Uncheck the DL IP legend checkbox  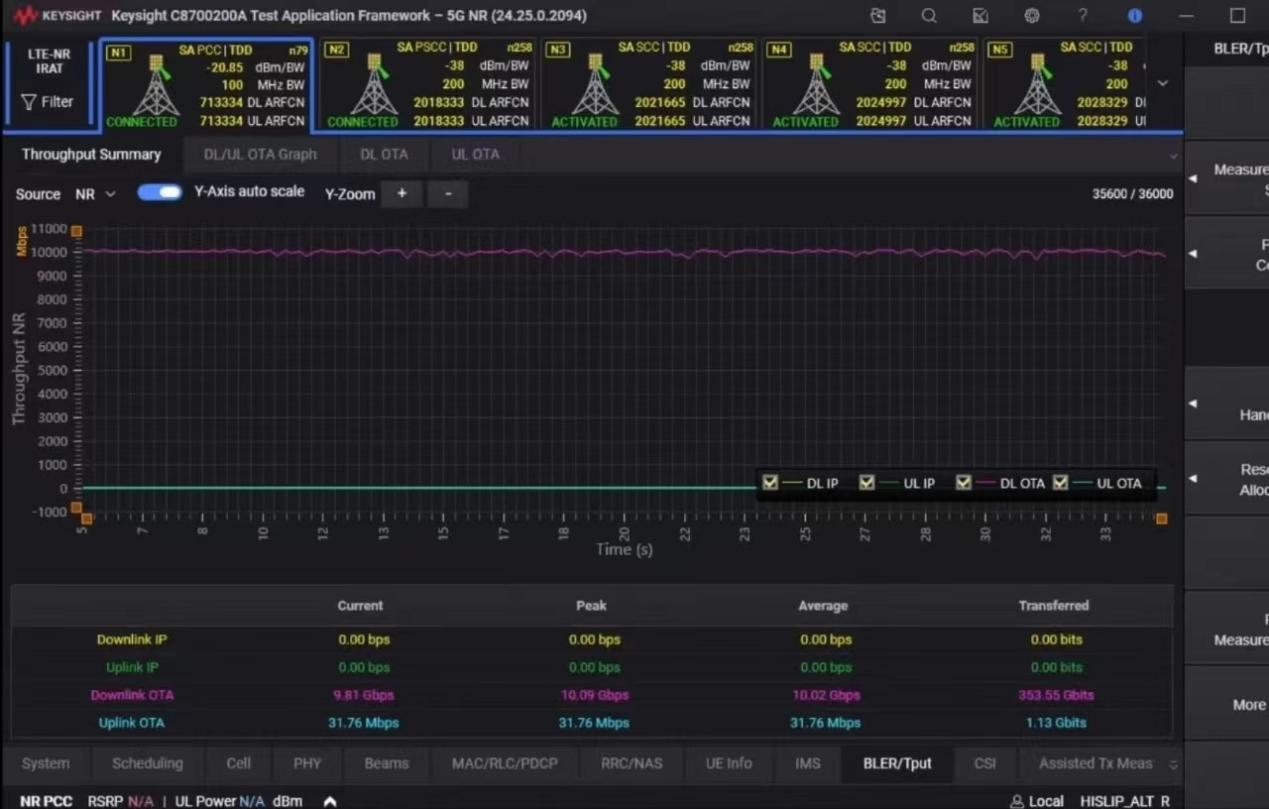point(770,483)
